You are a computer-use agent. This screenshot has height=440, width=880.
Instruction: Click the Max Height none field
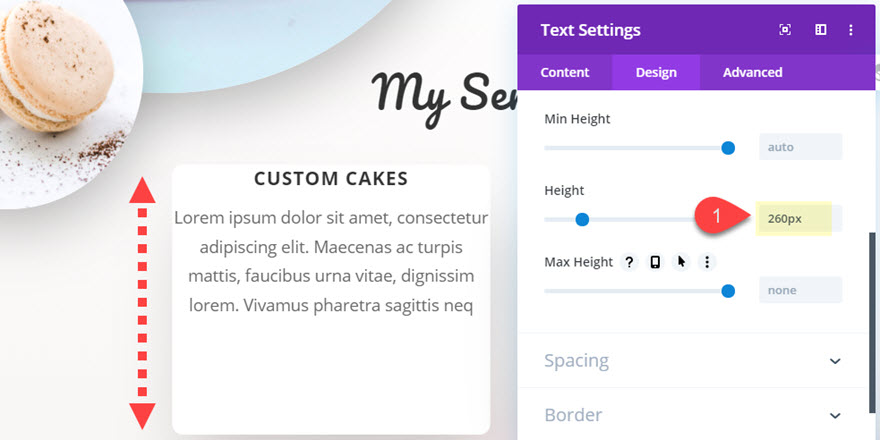(800, 290)
